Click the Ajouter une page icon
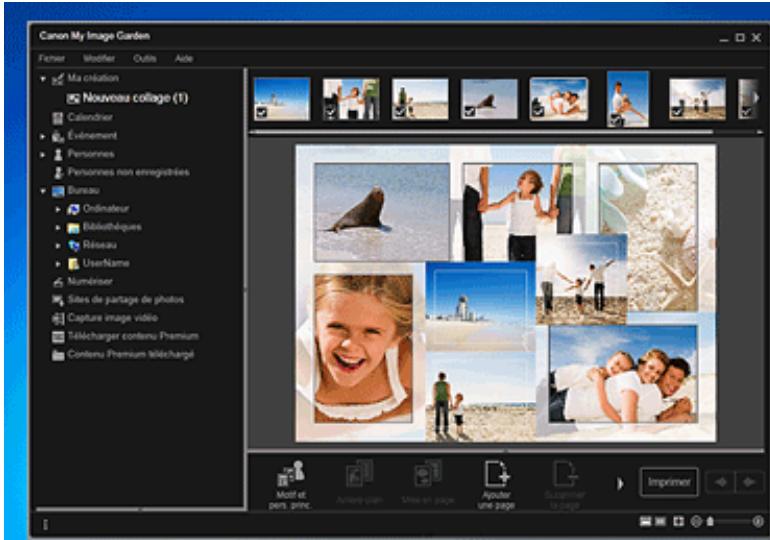 pos(492,473)
